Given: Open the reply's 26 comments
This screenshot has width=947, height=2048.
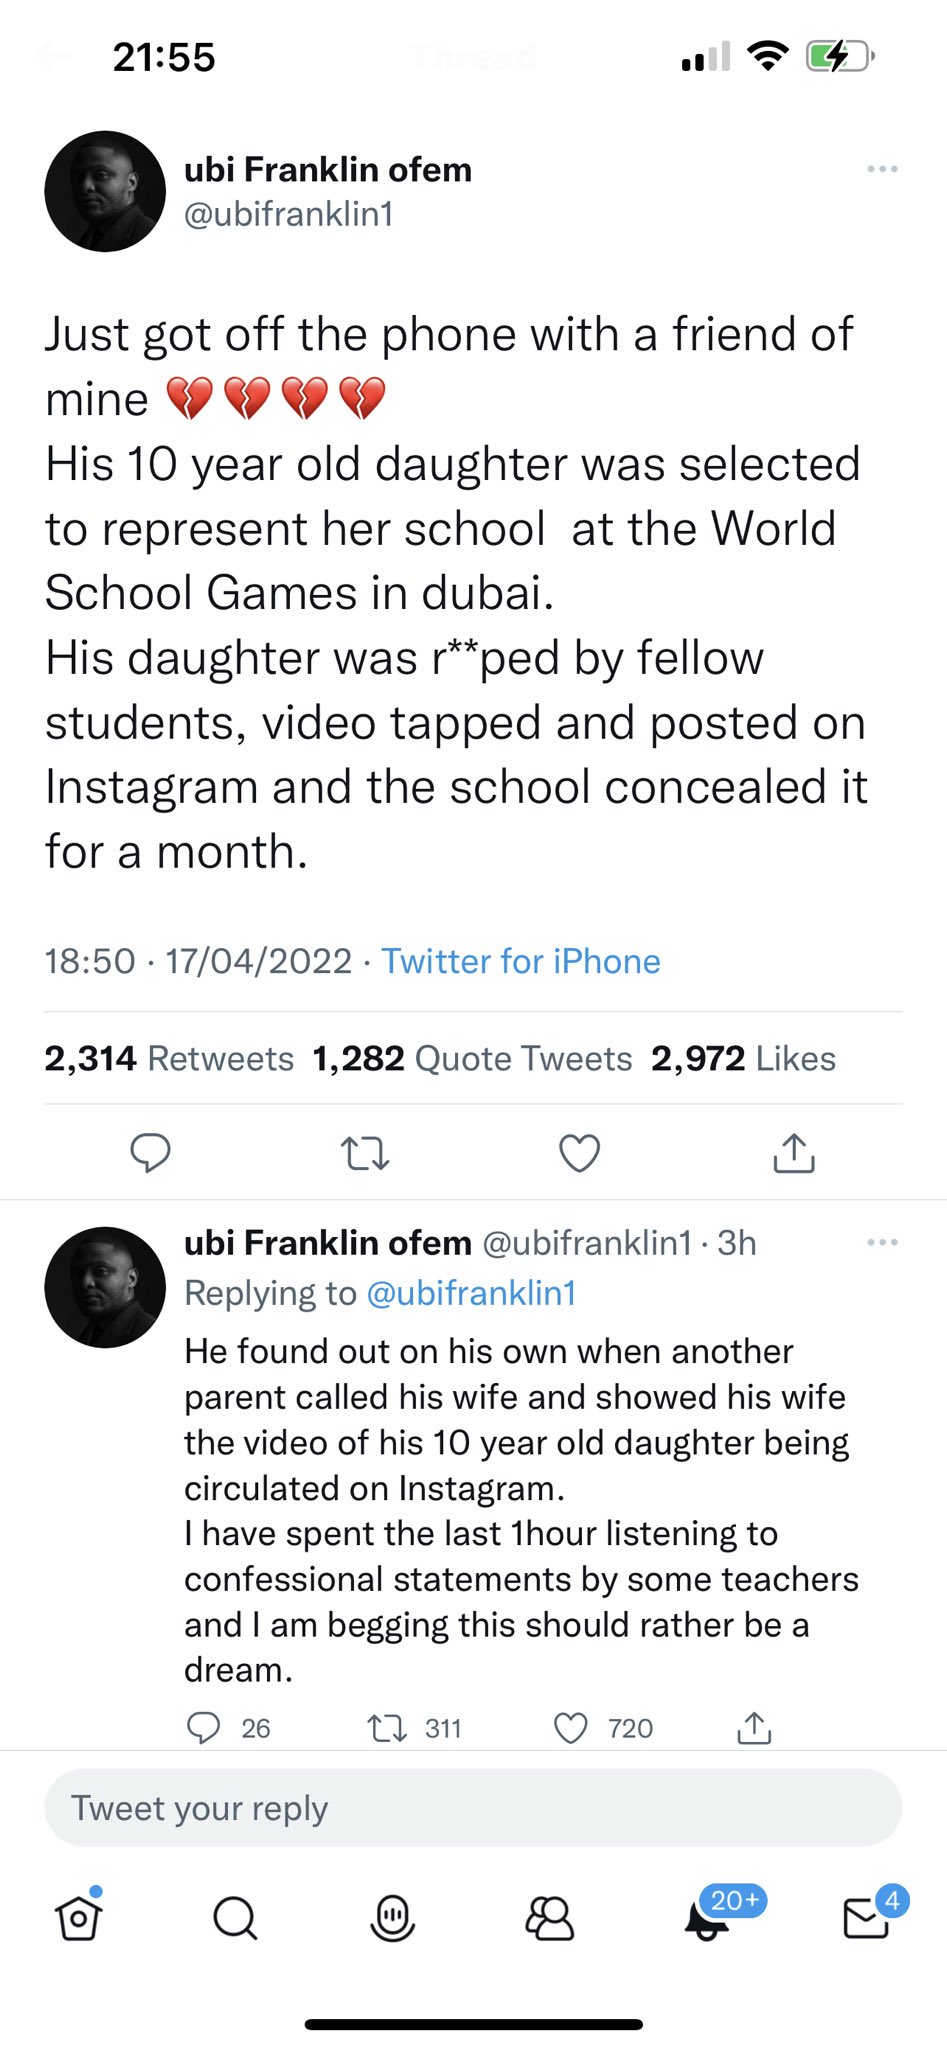Looking at the screenshot, I should (x=204, y=1728).
